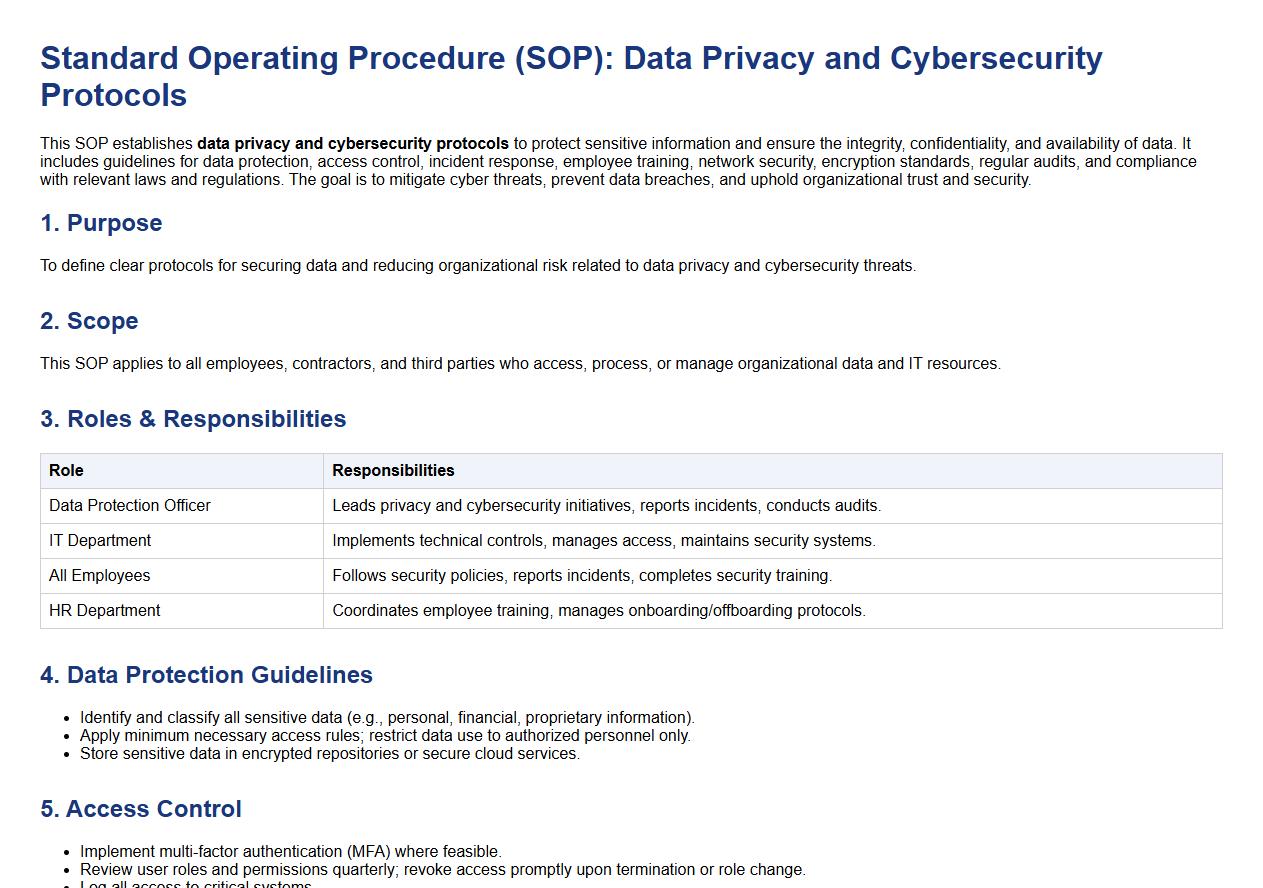The image size is (1263, 888).
Task: Click the '2. Scope' heading
Action: (89, 321)
